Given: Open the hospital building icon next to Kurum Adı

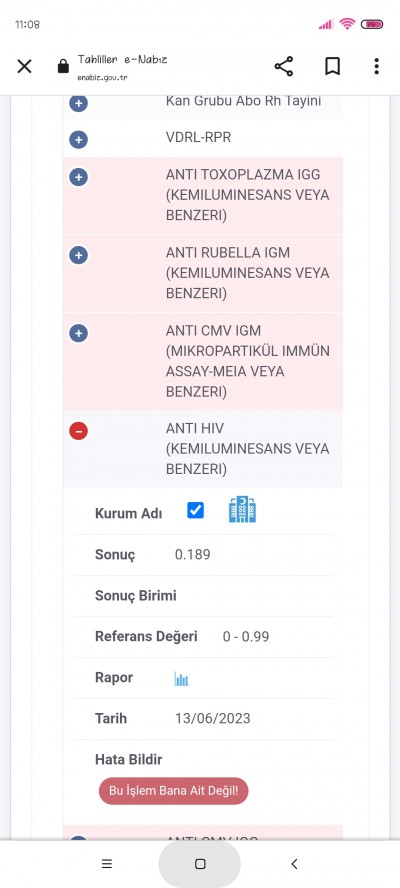Looking at the screenshot, I should (x=242, y=509).
